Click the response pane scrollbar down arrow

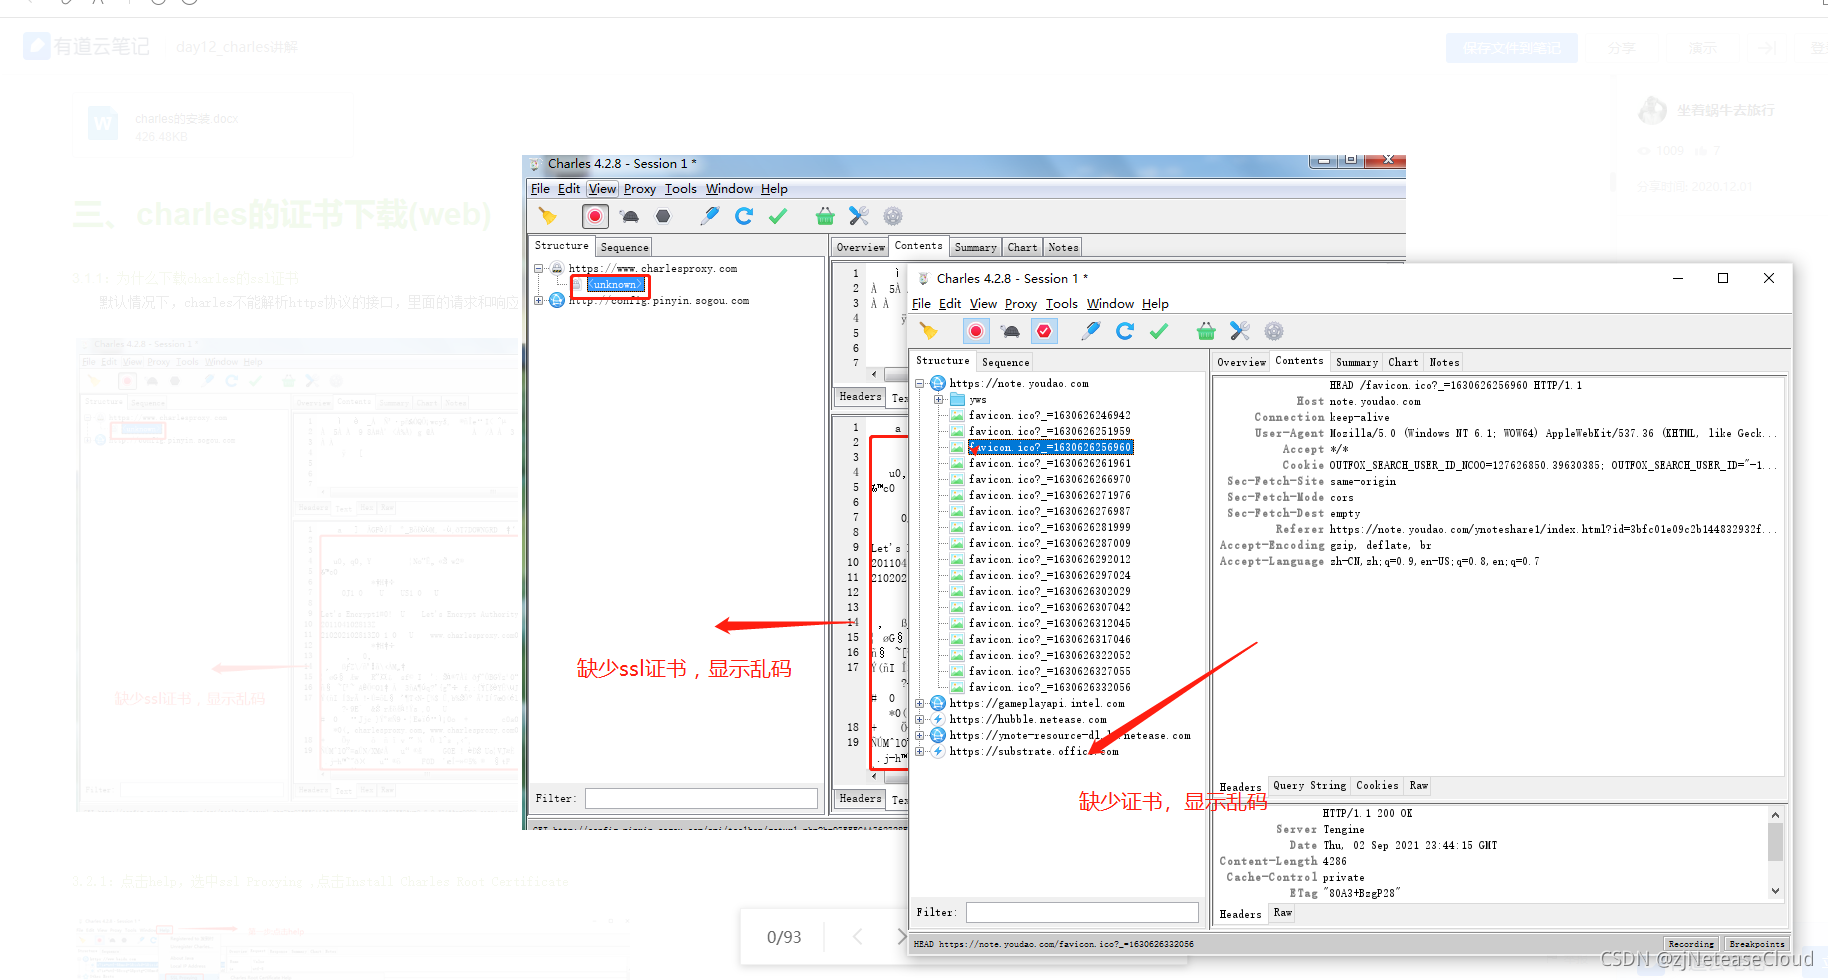tap(1775, 891)
